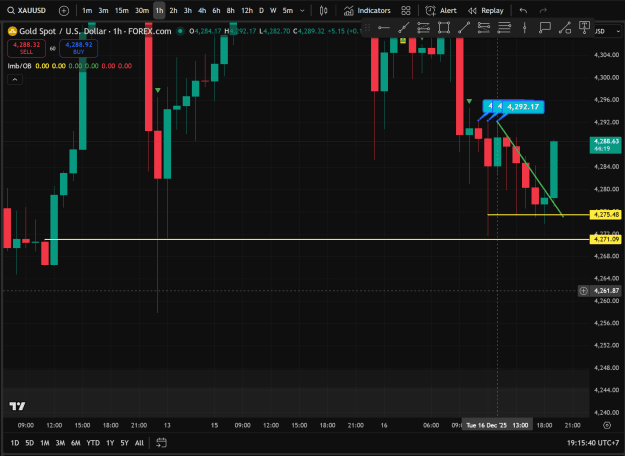The height and width of the screenshot is (456, 625).
Task: Select the horizontal levels lines tool
Action: (504, 28)
